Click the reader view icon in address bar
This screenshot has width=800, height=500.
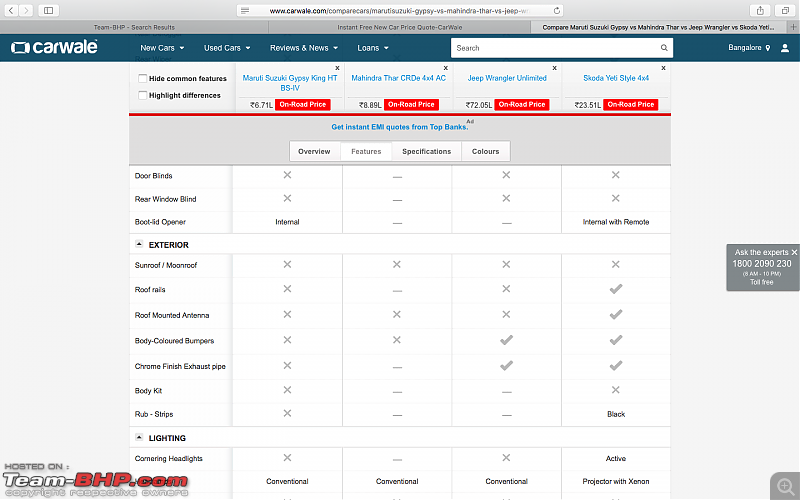click(245, 11)
